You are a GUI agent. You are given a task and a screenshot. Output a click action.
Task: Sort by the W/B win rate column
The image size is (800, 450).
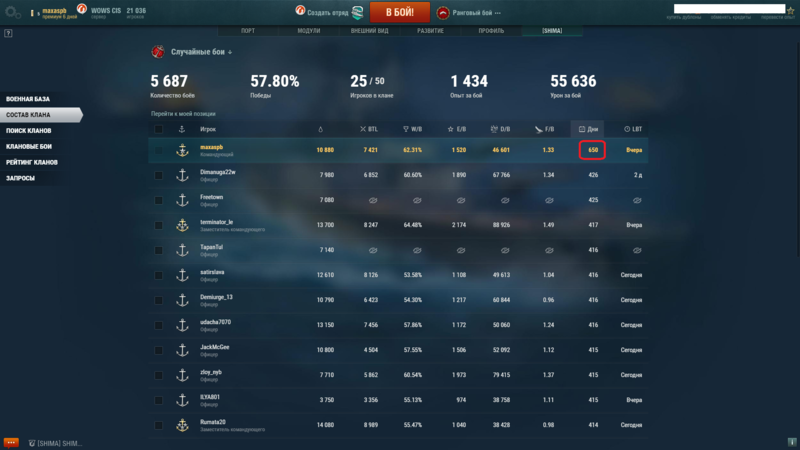412,129
